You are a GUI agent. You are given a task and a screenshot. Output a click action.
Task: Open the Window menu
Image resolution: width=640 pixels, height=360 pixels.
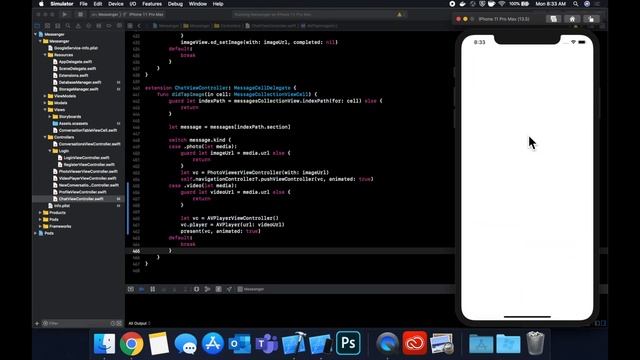point(198,4)
